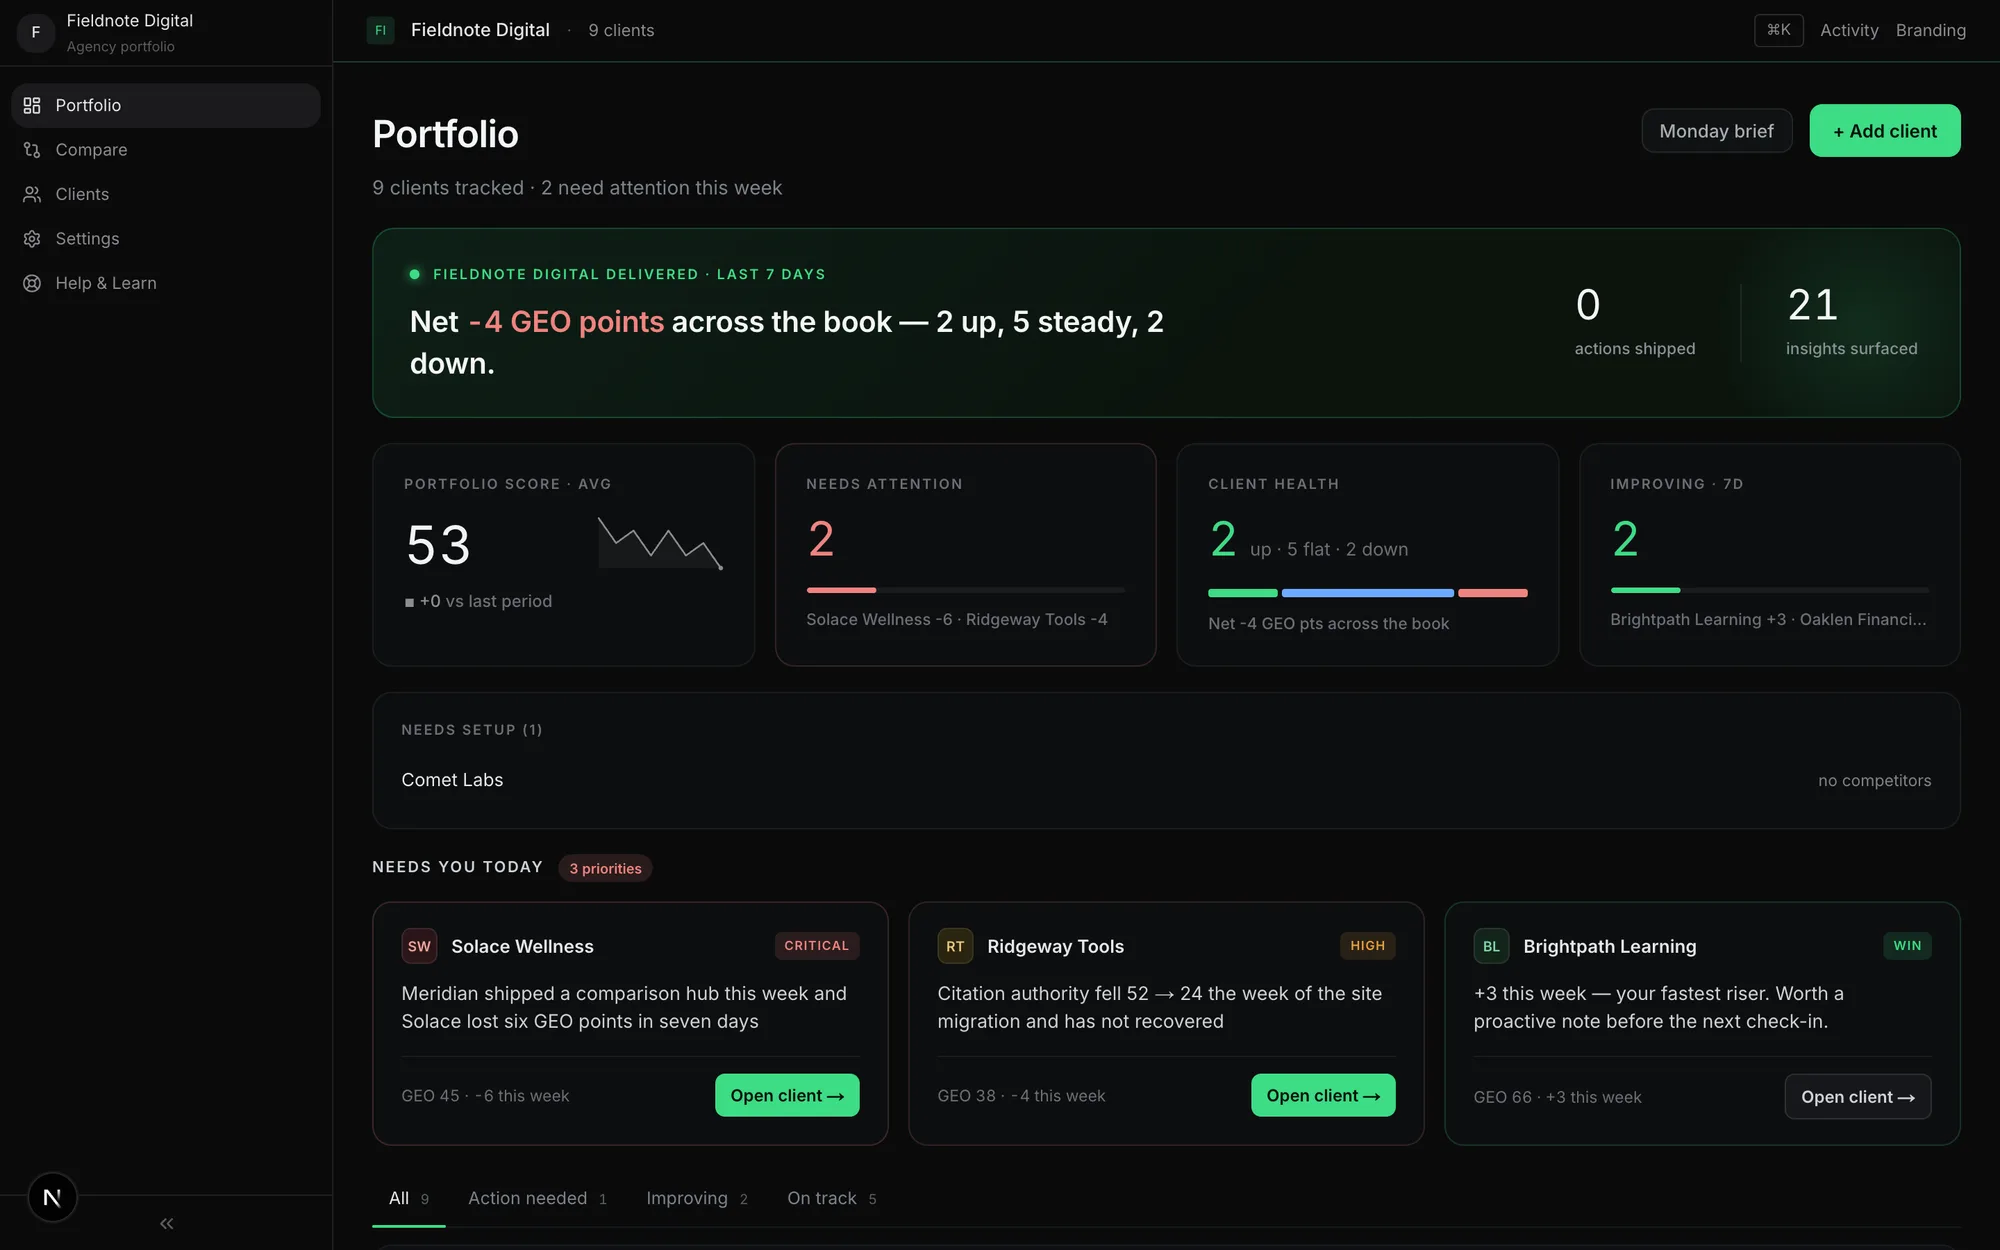The image size is (2000, 1250).
Task: Click the Settings gear icon
Action: click(32, 239)
